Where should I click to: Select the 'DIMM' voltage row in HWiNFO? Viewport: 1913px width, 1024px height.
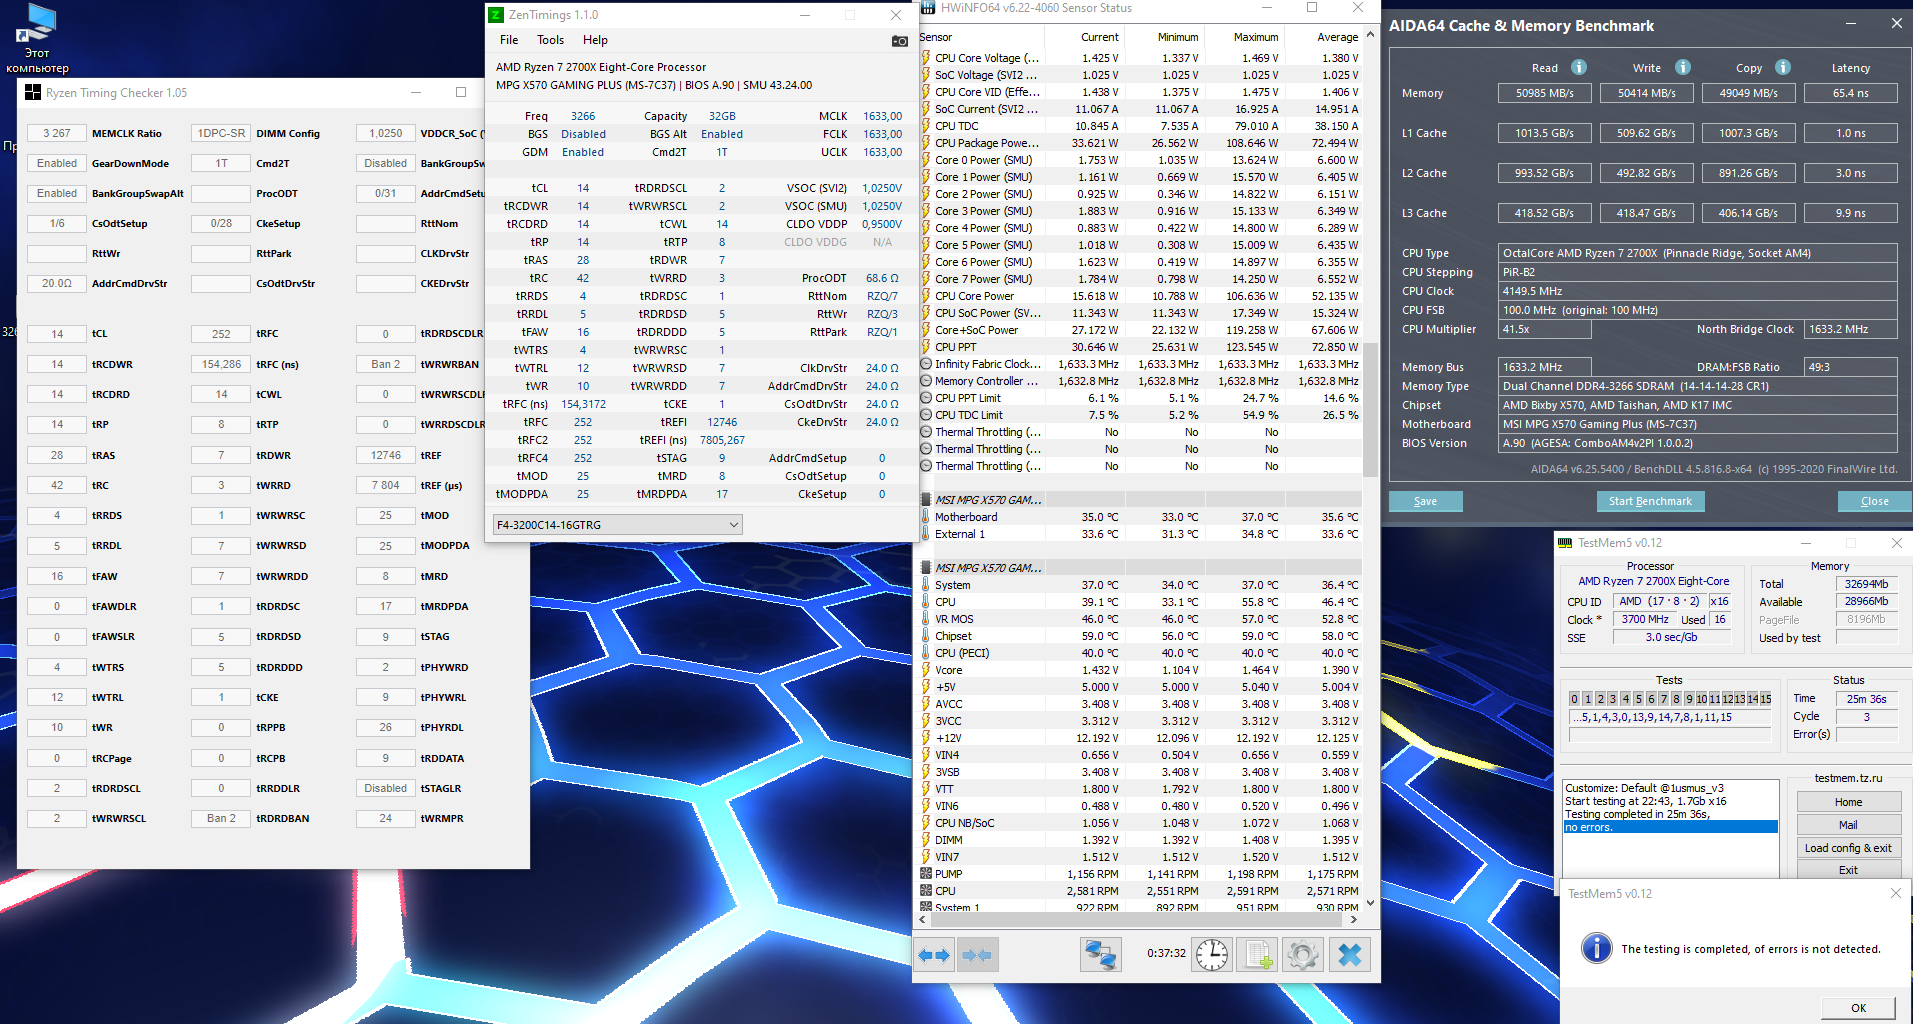[1140, 840]
